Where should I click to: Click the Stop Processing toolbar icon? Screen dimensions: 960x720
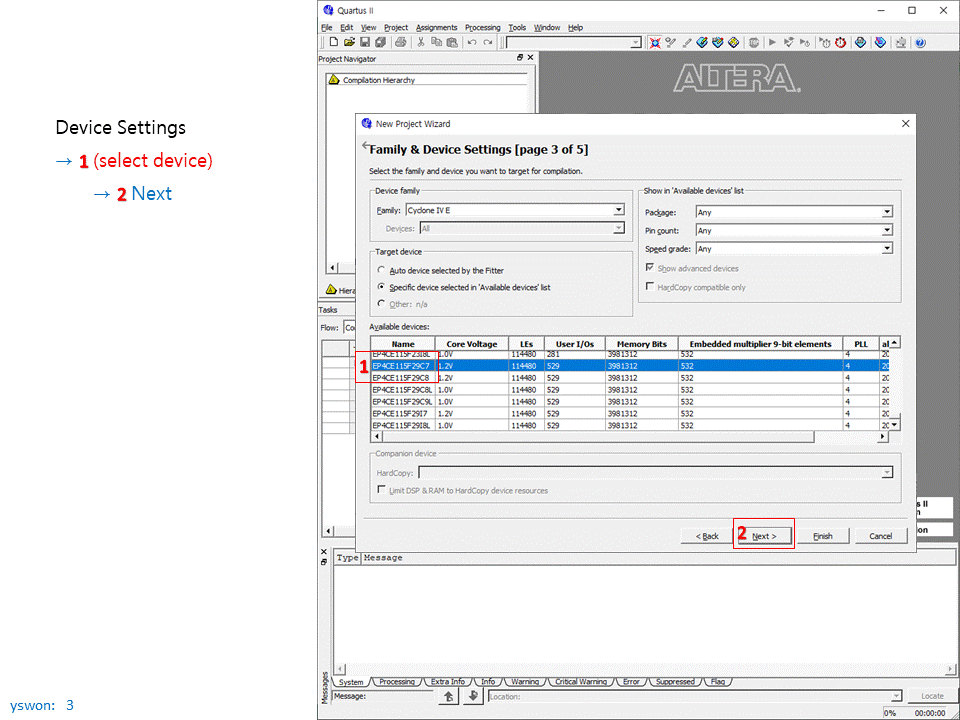coord(754,42)
